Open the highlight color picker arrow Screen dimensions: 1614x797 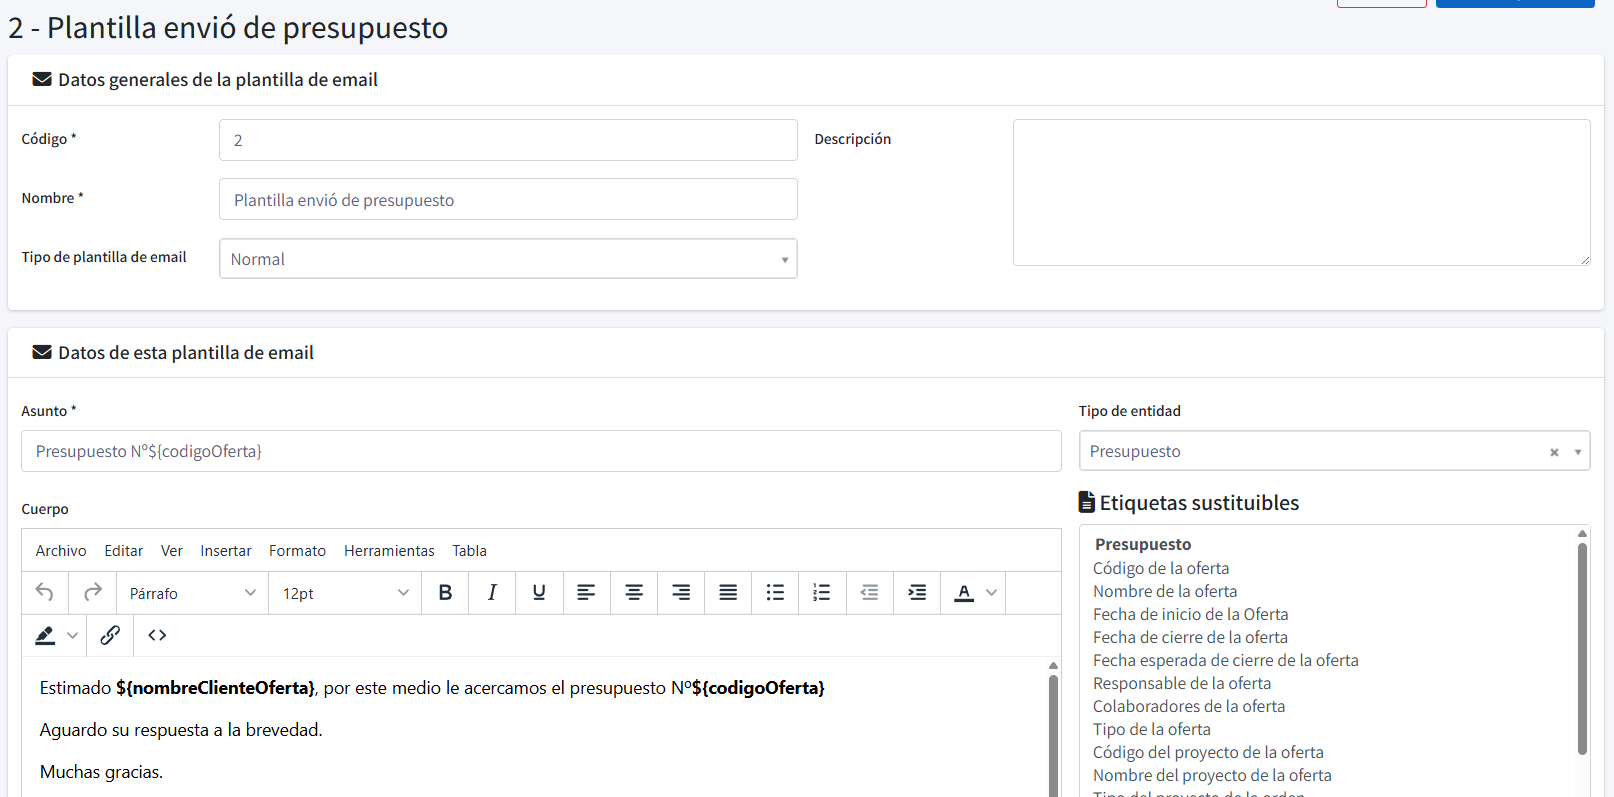(x=72, y=635)
